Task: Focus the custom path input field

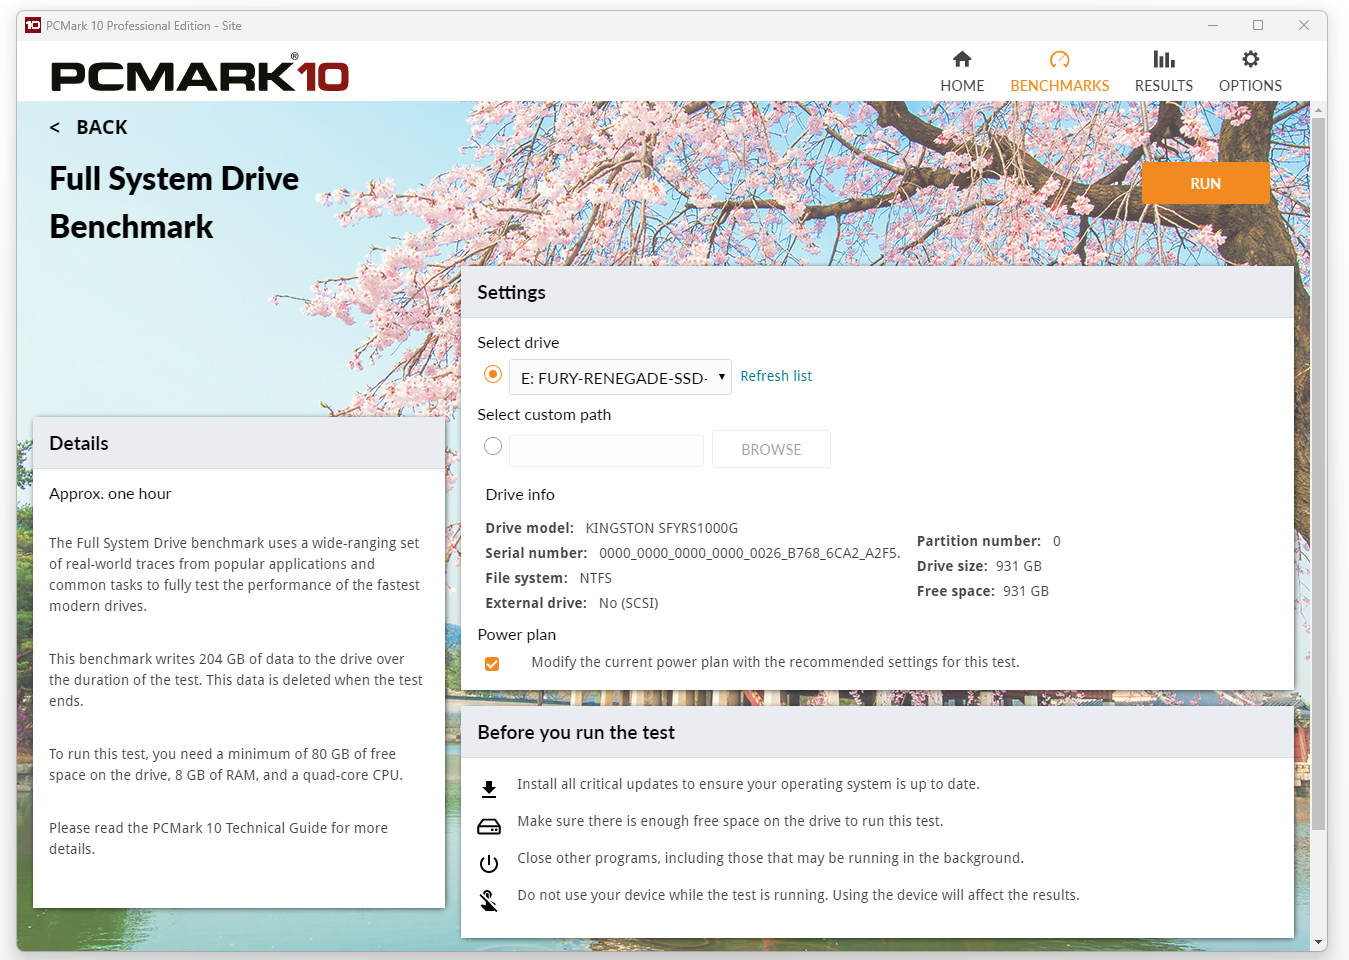Action: 606,450
